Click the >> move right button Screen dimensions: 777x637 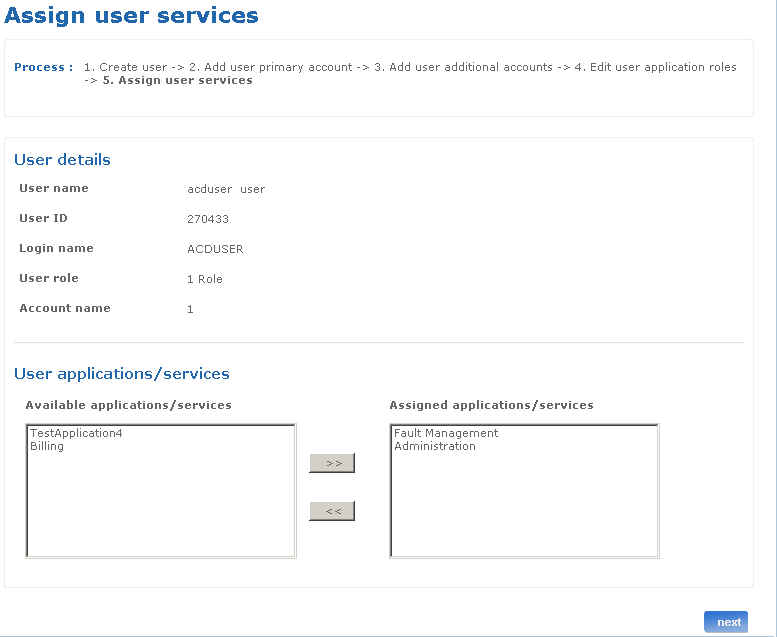pyautogui.click(x=332, y=463)
